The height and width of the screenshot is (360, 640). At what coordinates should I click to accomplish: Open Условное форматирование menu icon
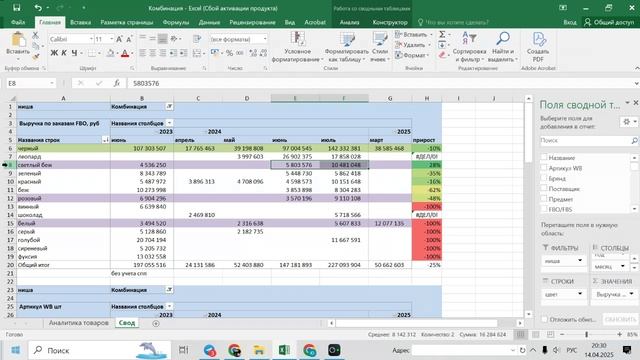[x=298, y=47]
